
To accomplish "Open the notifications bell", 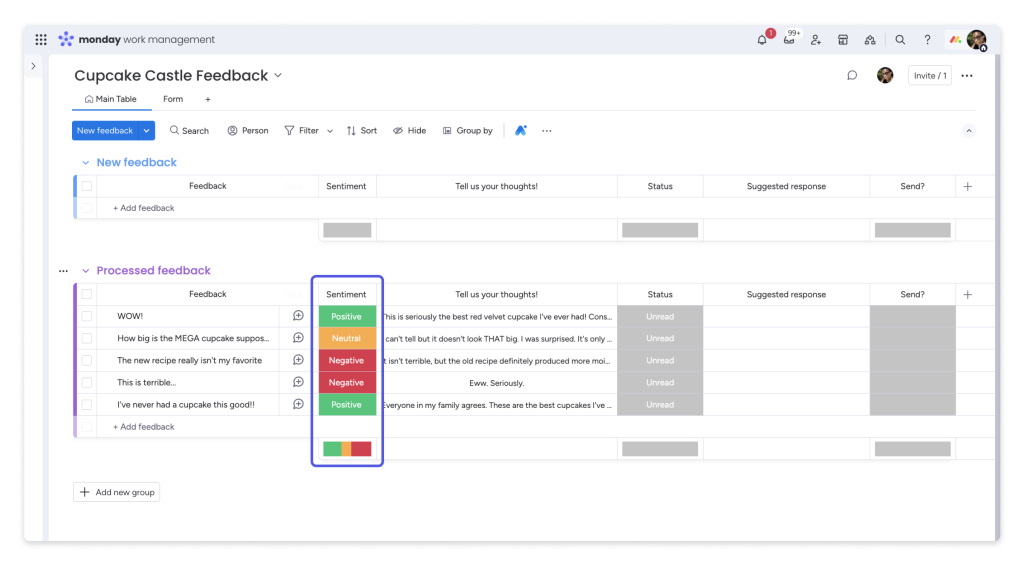I will 762,40.
